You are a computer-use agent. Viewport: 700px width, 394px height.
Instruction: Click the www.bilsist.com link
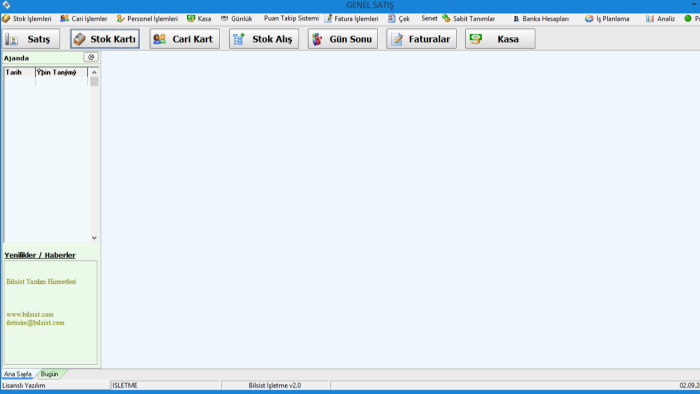click(30, 315)
